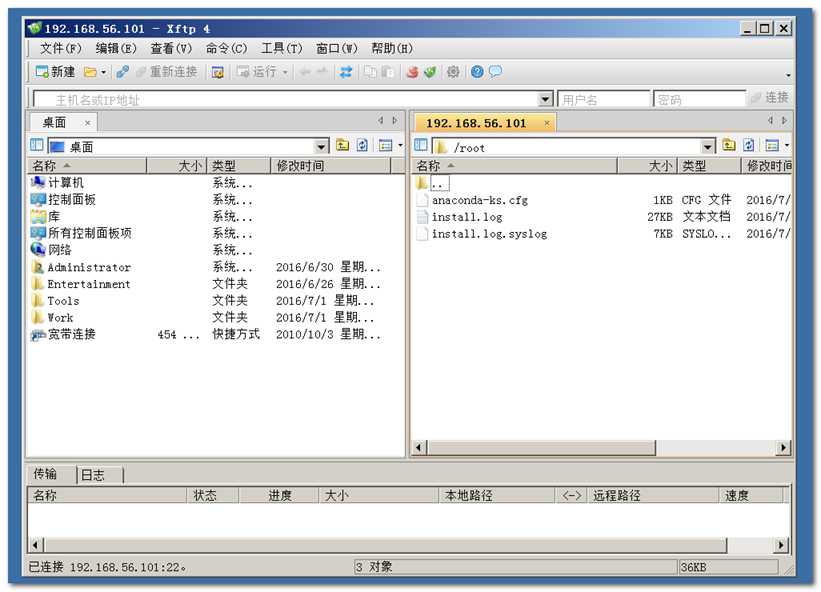The width and height of the screenshot is (821, 592).
Task: Click the copy icon in main toolbar
Action: [370, 72]
